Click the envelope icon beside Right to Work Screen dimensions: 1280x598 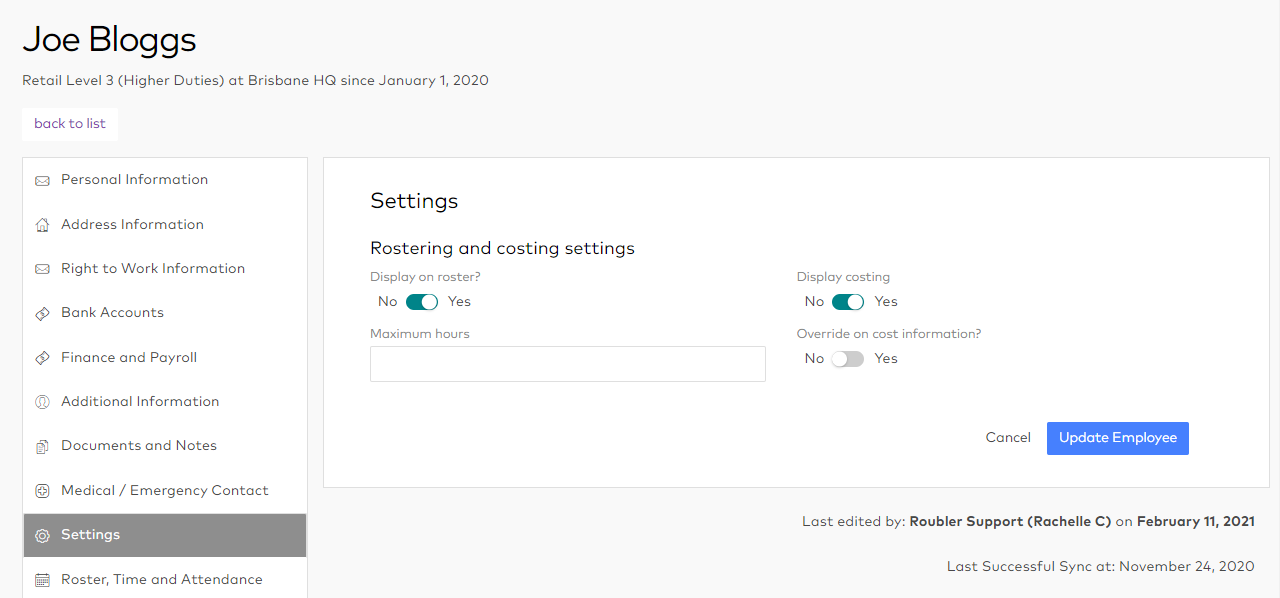[42, 269]
